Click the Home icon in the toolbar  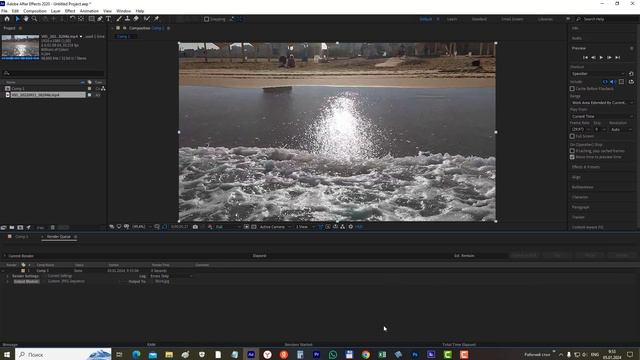(x=7, y=19)
